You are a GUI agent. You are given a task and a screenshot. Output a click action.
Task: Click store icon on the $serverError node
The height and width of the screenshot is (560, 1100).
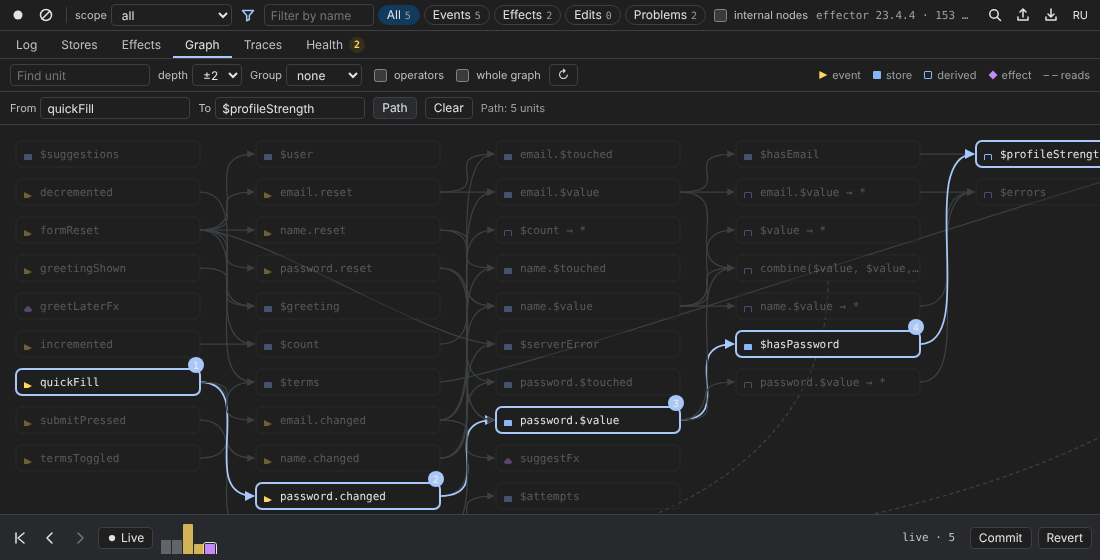508,346
